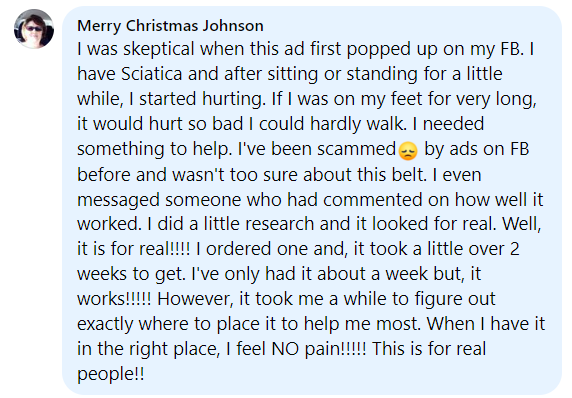Click the word 'messaged' in the comment
The width and height of the screenshot is (572, 398).
[118, 201]
